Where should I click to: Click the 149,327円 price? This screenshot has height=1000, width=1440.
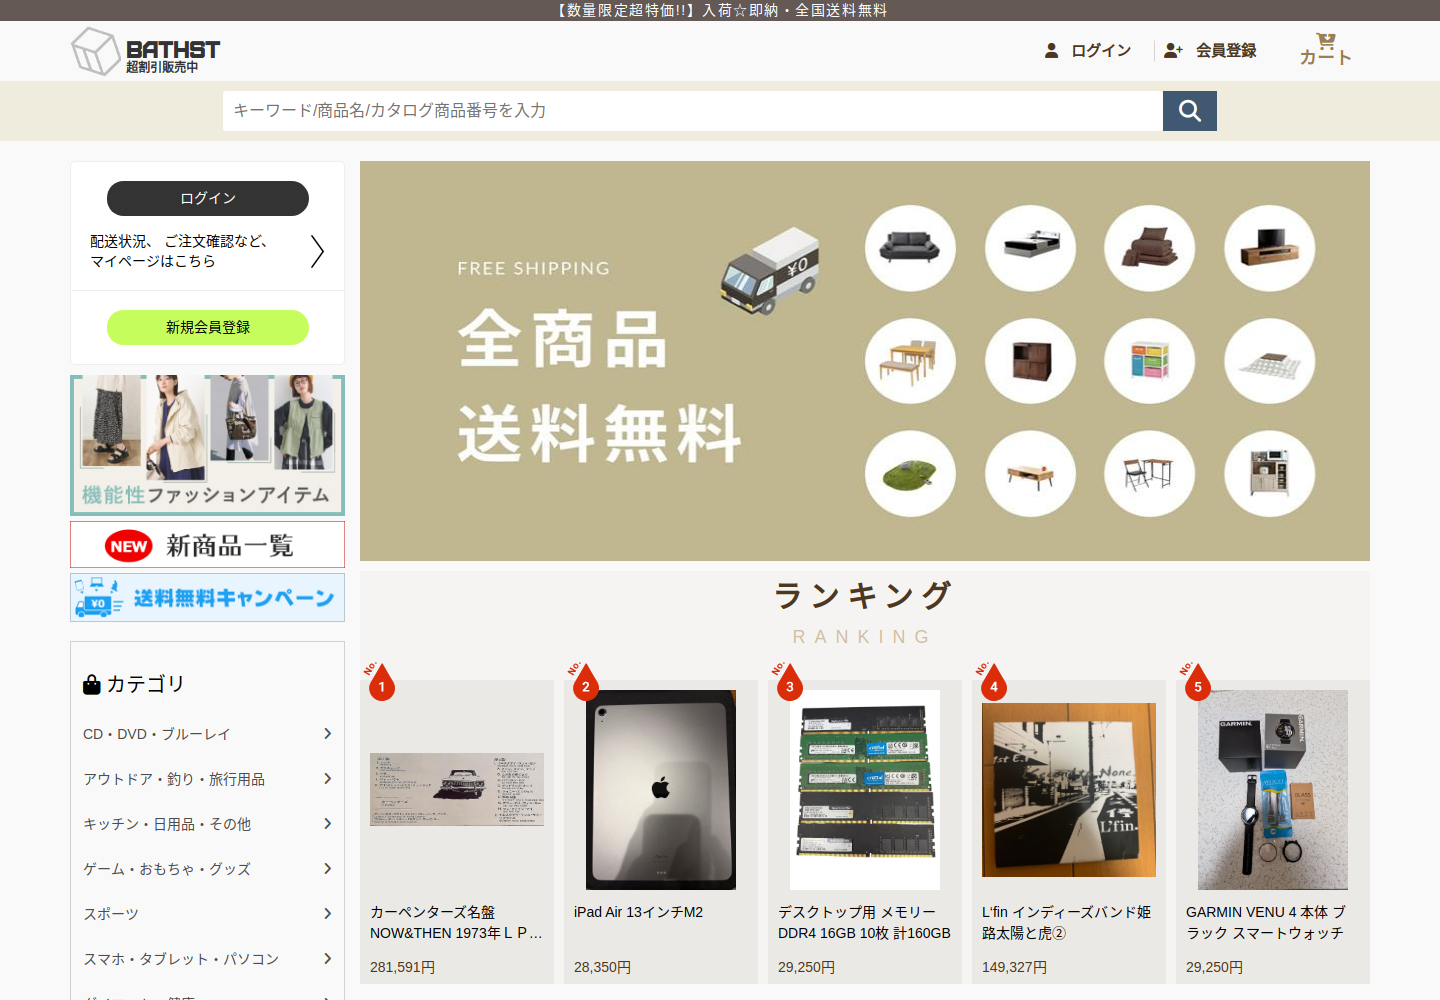click(1014, 967)
